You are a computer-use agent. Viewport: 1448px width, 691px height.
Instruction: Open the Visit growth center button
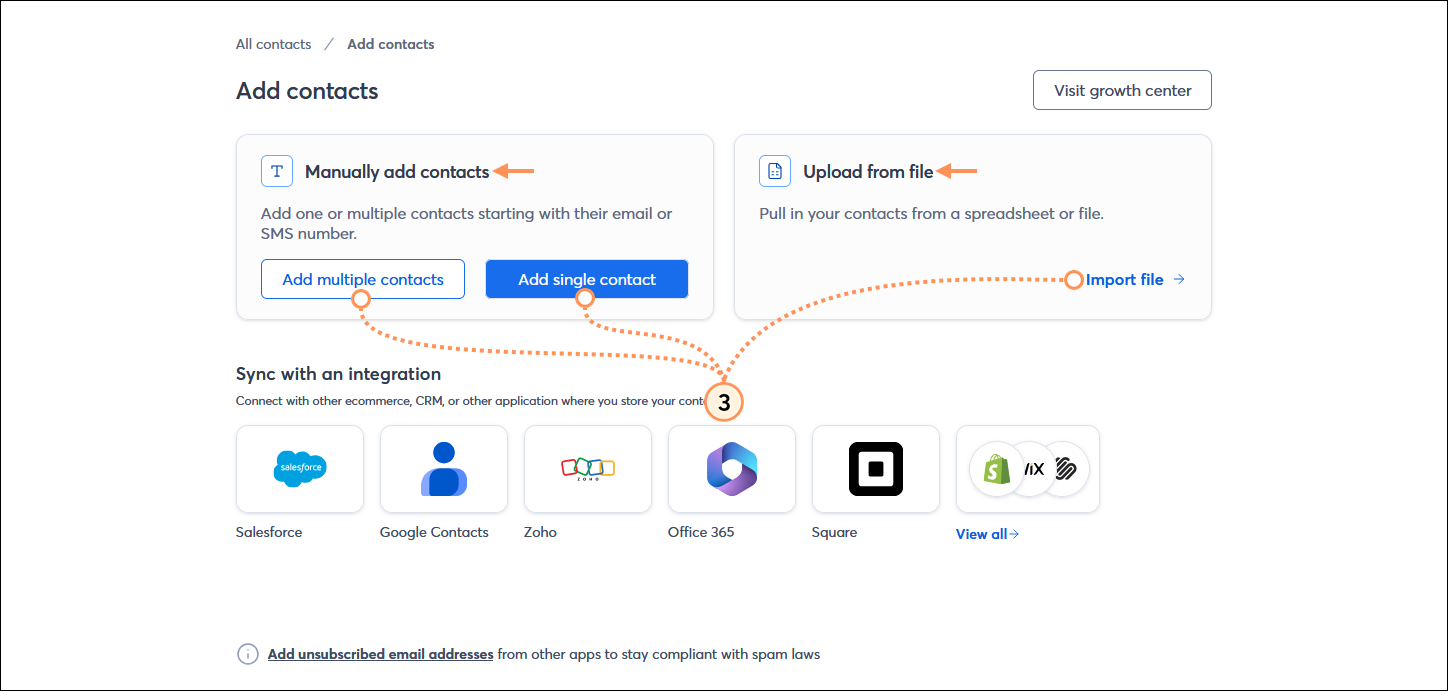[1122, 90]
